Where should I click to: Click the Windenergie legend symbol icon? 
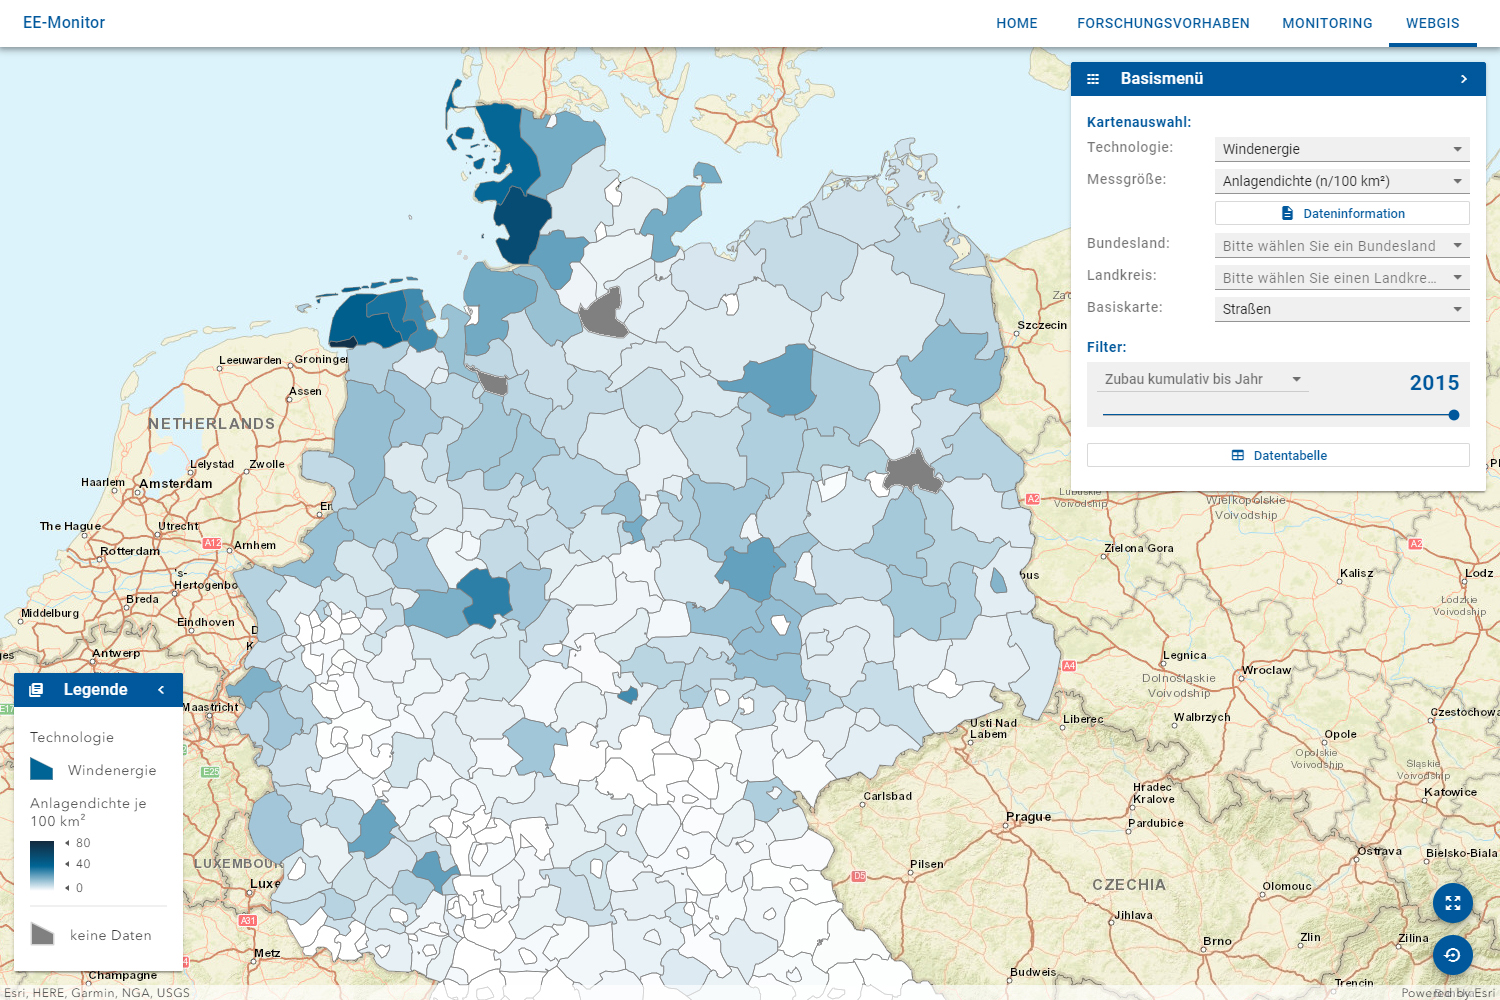(x=42, y=769)
